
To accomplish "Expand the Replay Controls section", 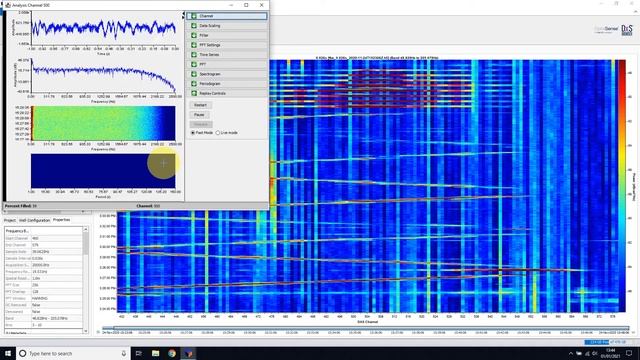I will (x=227, y=93).
